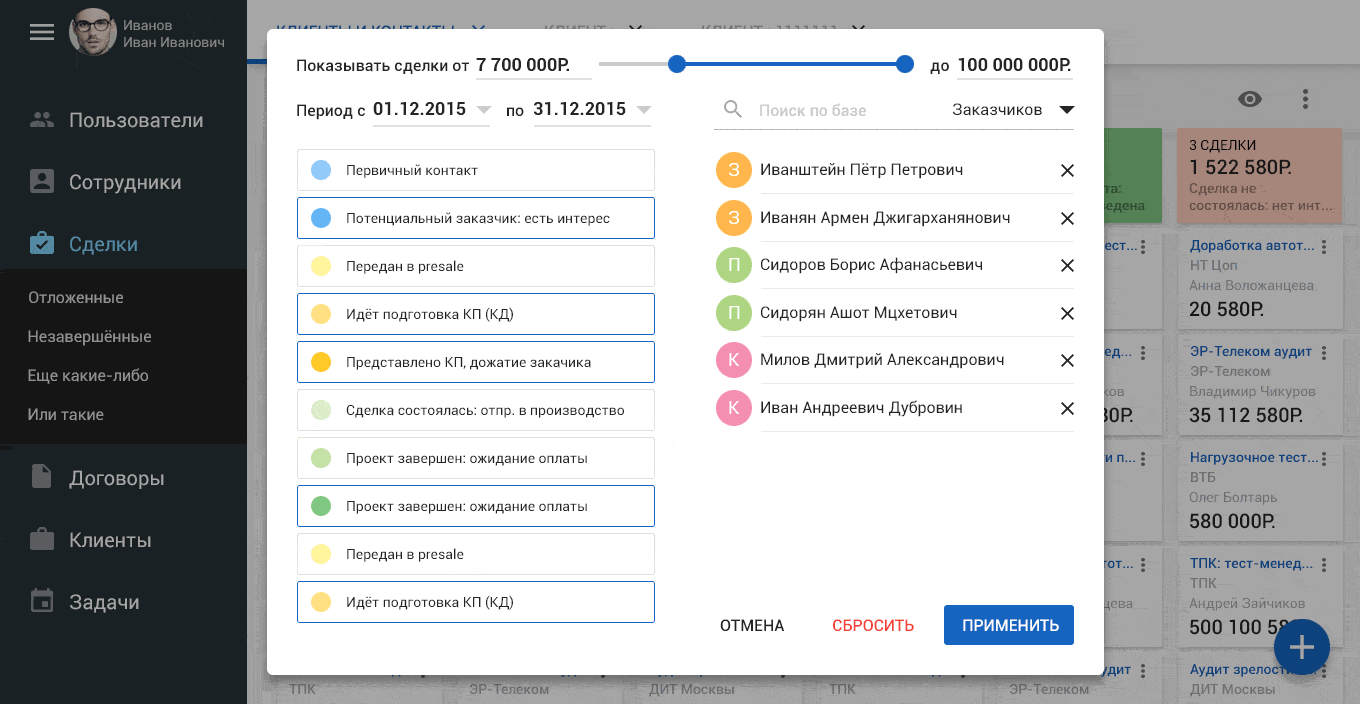Image resolution: width=1360 pixels, height=704 pixels.
Task: Open more options on ЭР-Телеком аудит card
Action: coord(1326,353)
